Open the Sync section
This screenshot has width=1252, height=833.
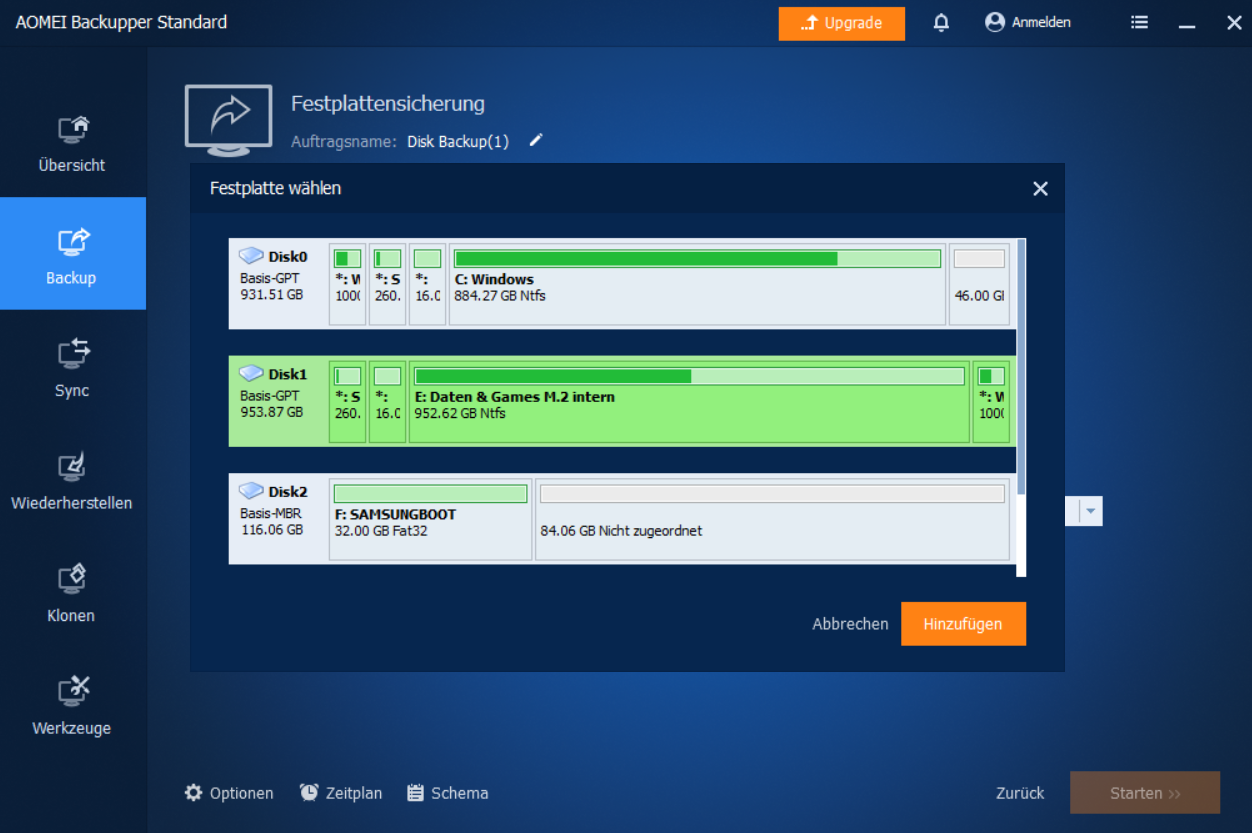click(x=72, y=366)
